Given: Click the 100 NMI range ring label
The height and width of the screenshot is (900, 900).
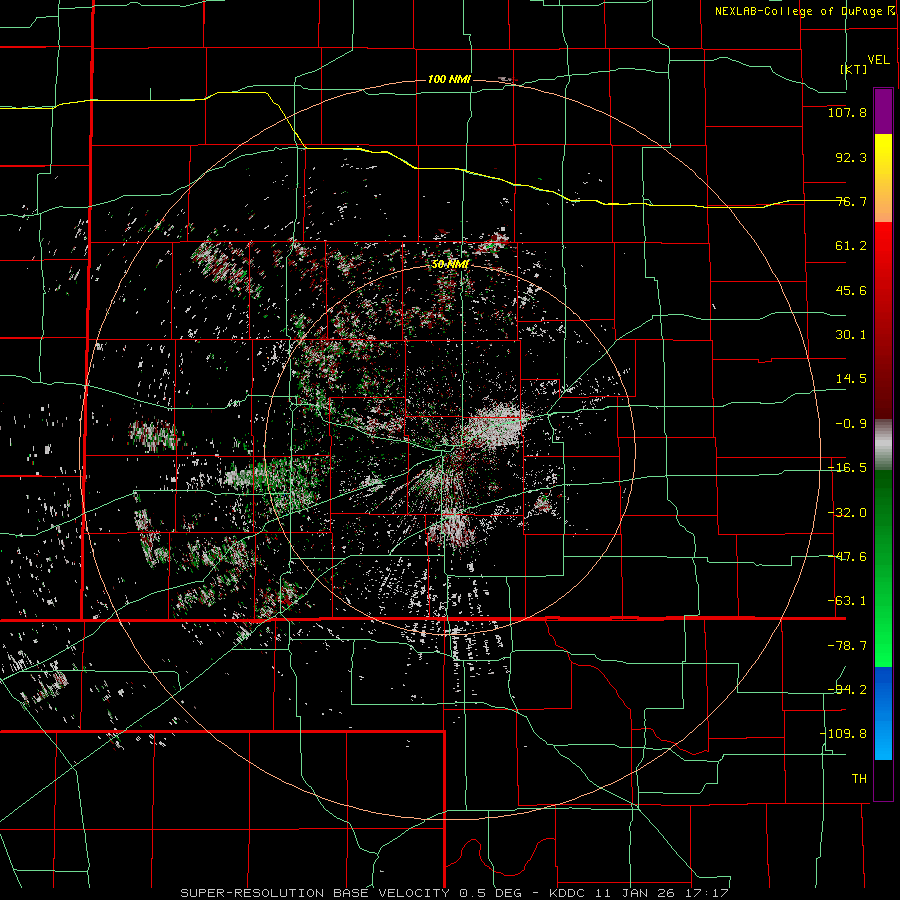Looking at the screenshot, I should click(x=449, y=79).
